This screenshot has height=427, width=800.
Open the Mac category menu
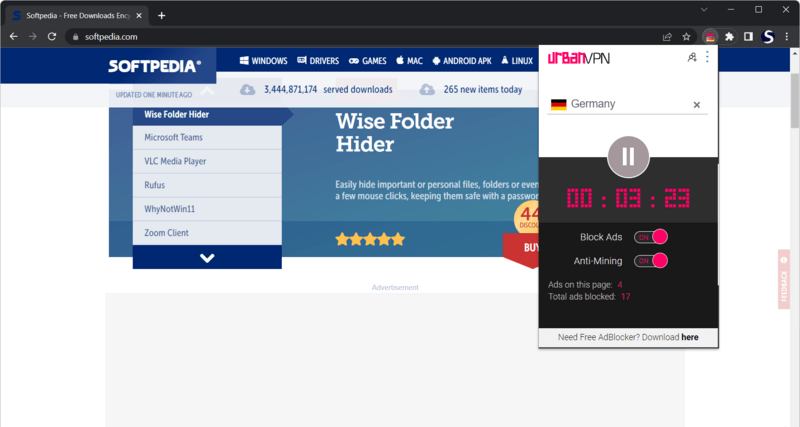pyautogui.click(x=409, y=61)
